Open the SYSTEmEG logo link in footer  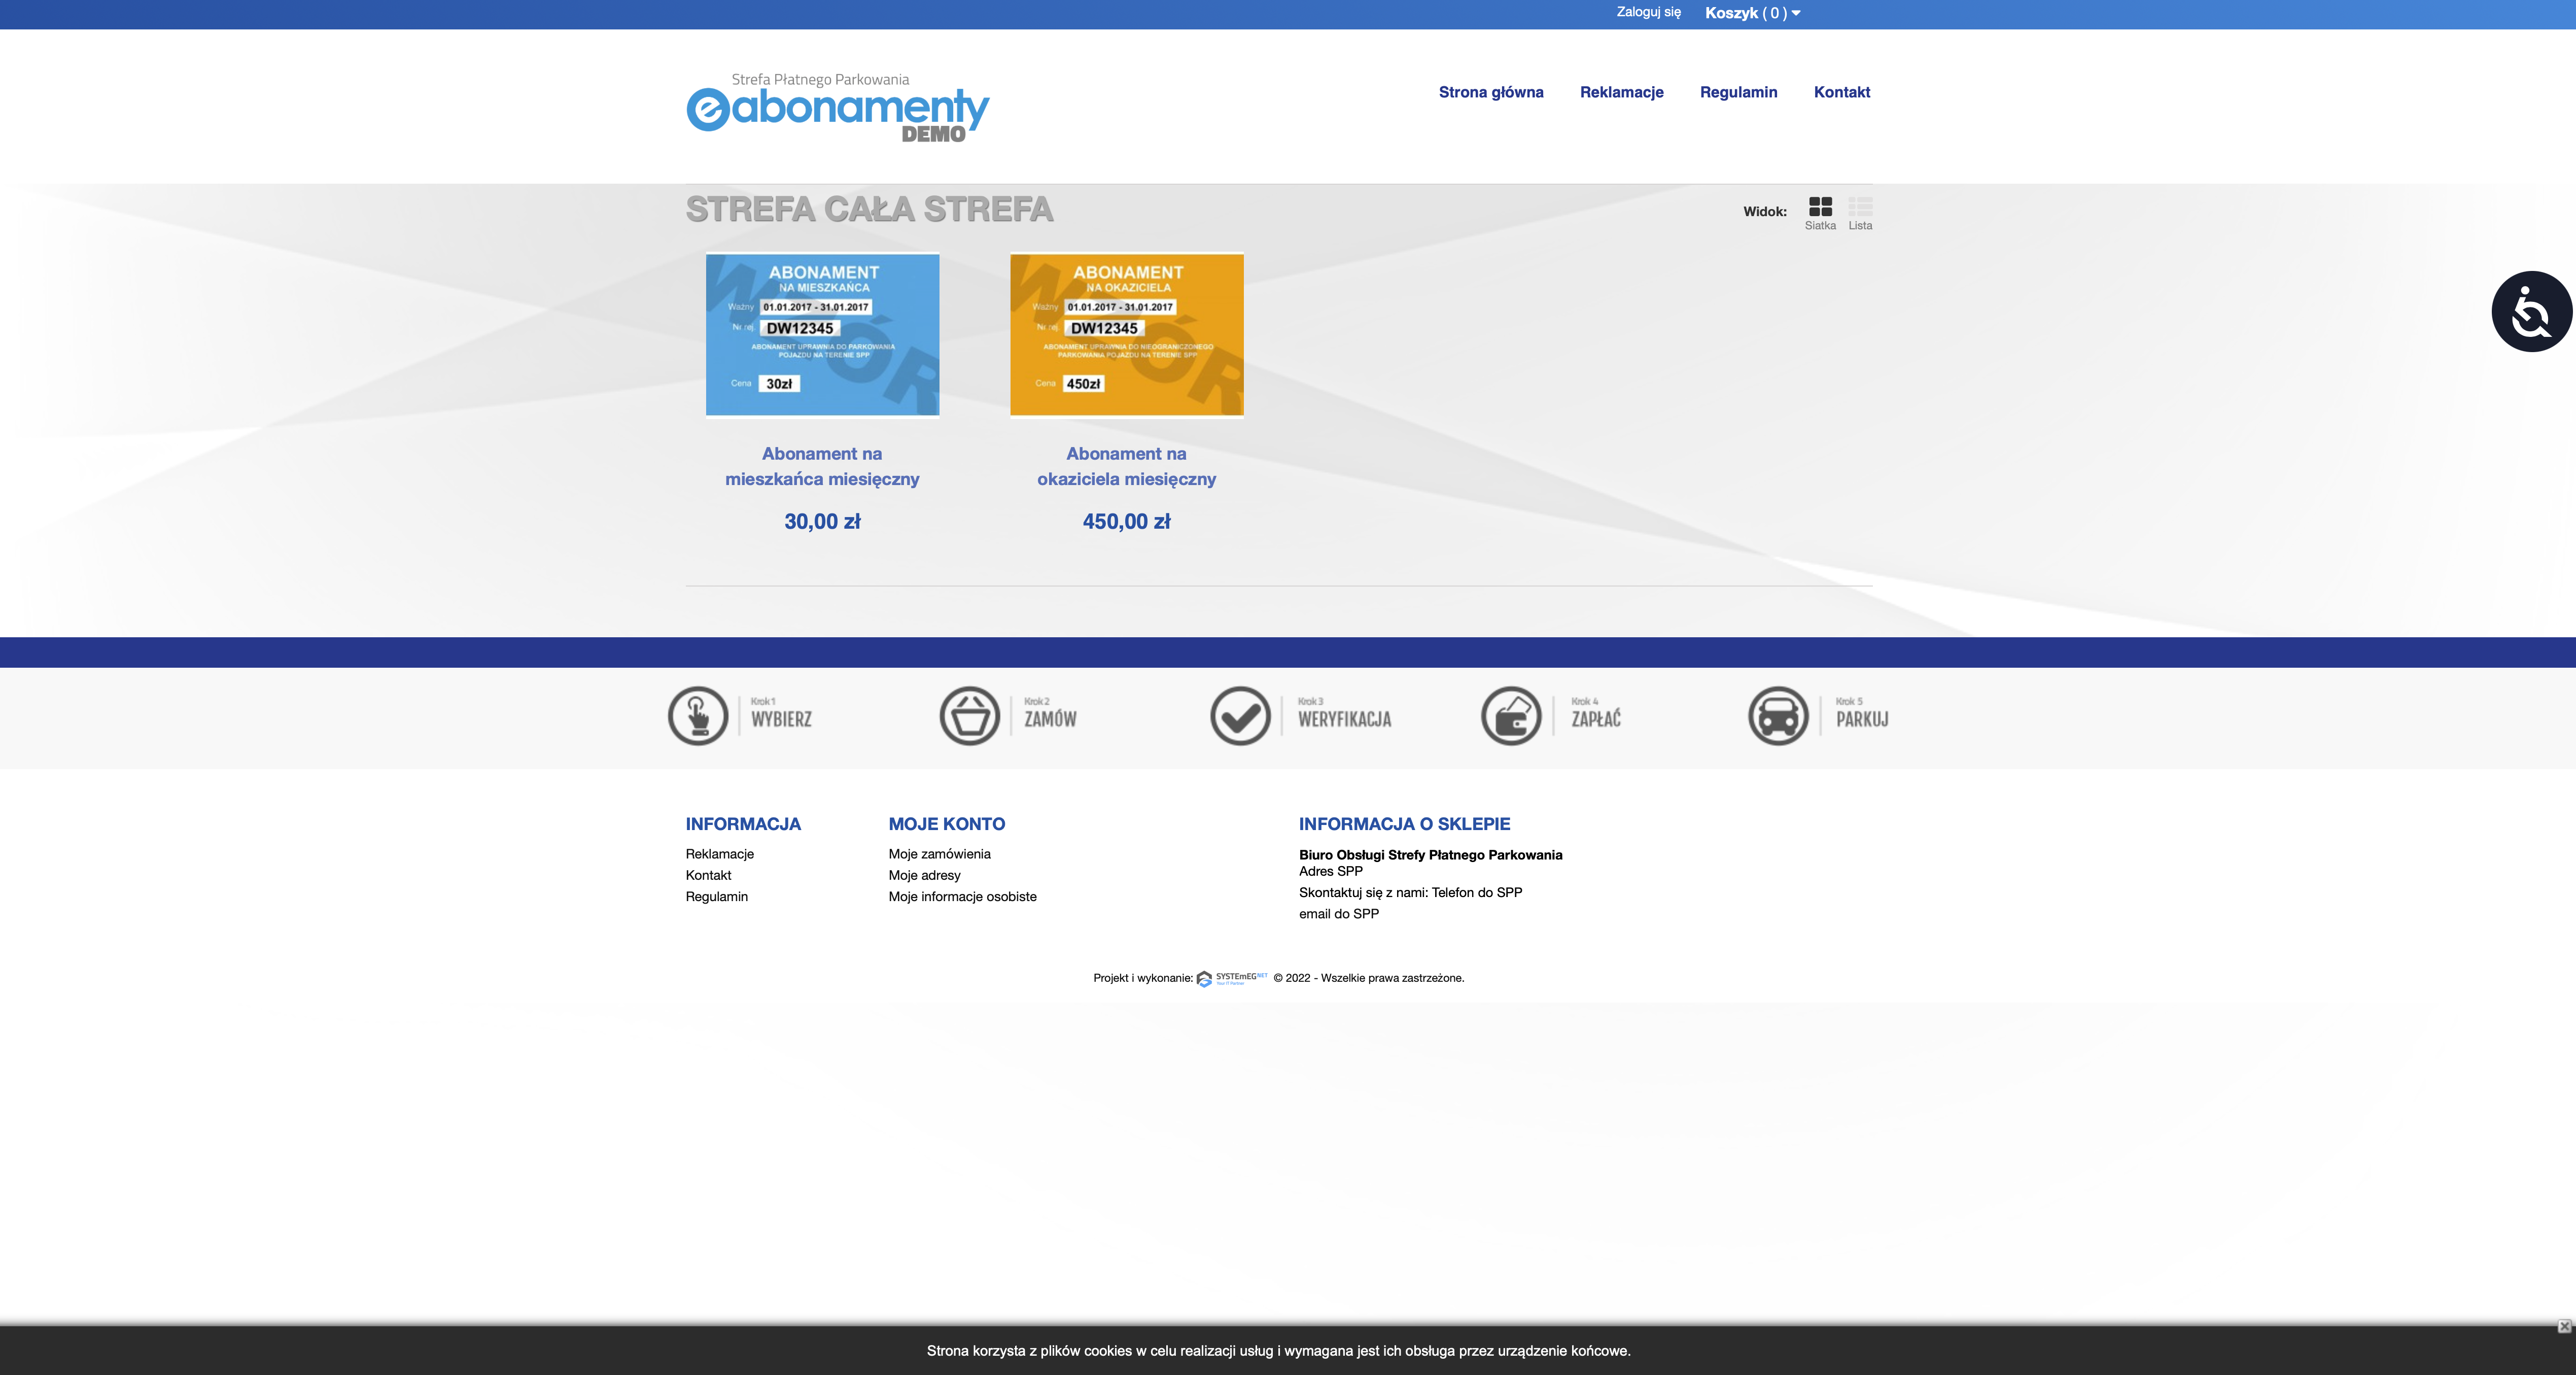[x=1232, y=978]
